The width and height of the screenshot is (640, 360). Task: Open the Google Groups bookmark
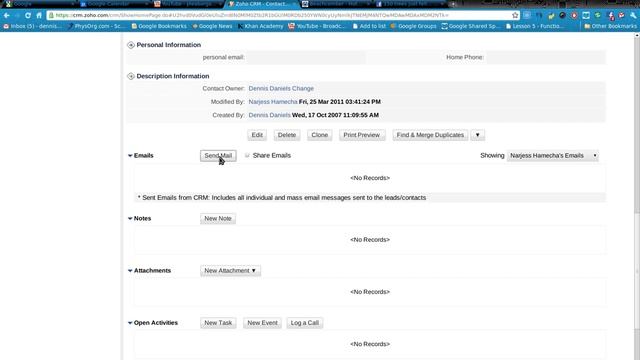(413, 26)
